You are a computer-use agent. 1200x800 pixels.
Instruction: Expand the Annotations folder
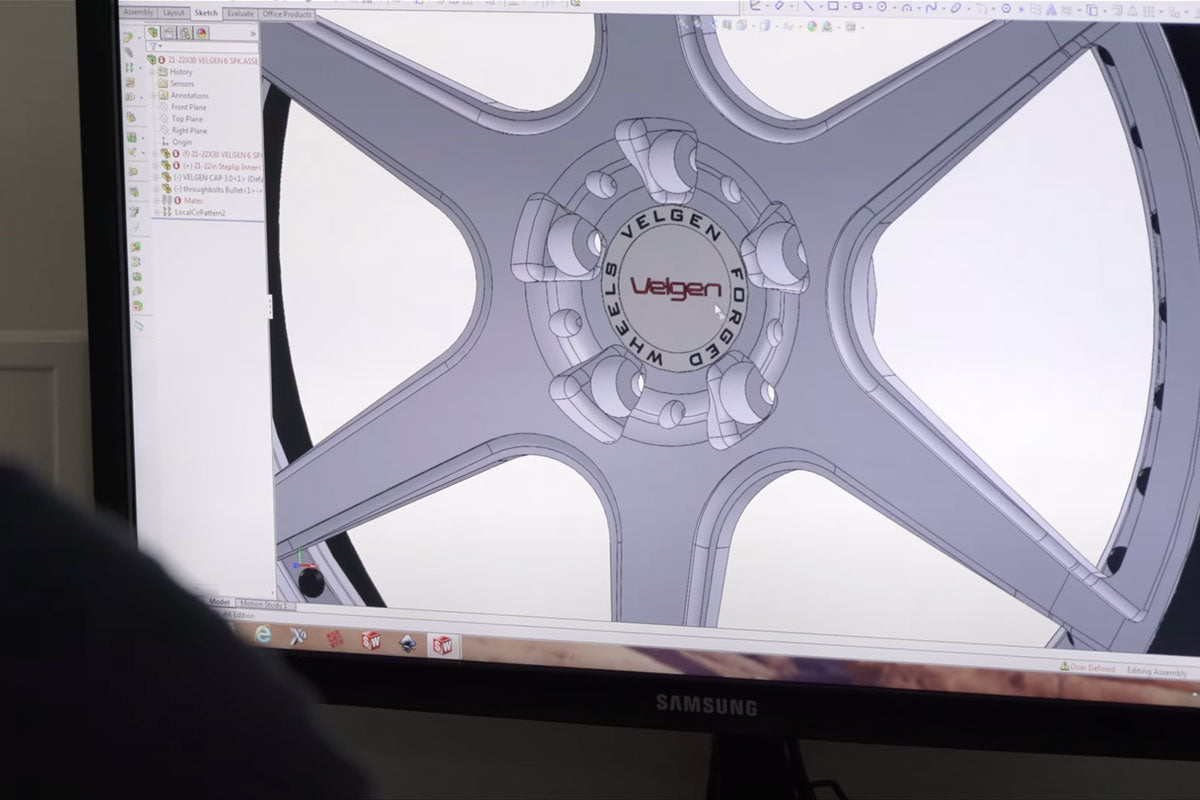coord(154,96)
